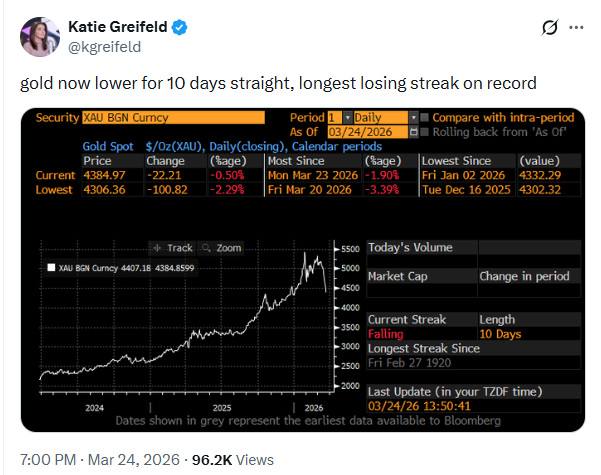Open the three-dot more options menu

[577, 29]
